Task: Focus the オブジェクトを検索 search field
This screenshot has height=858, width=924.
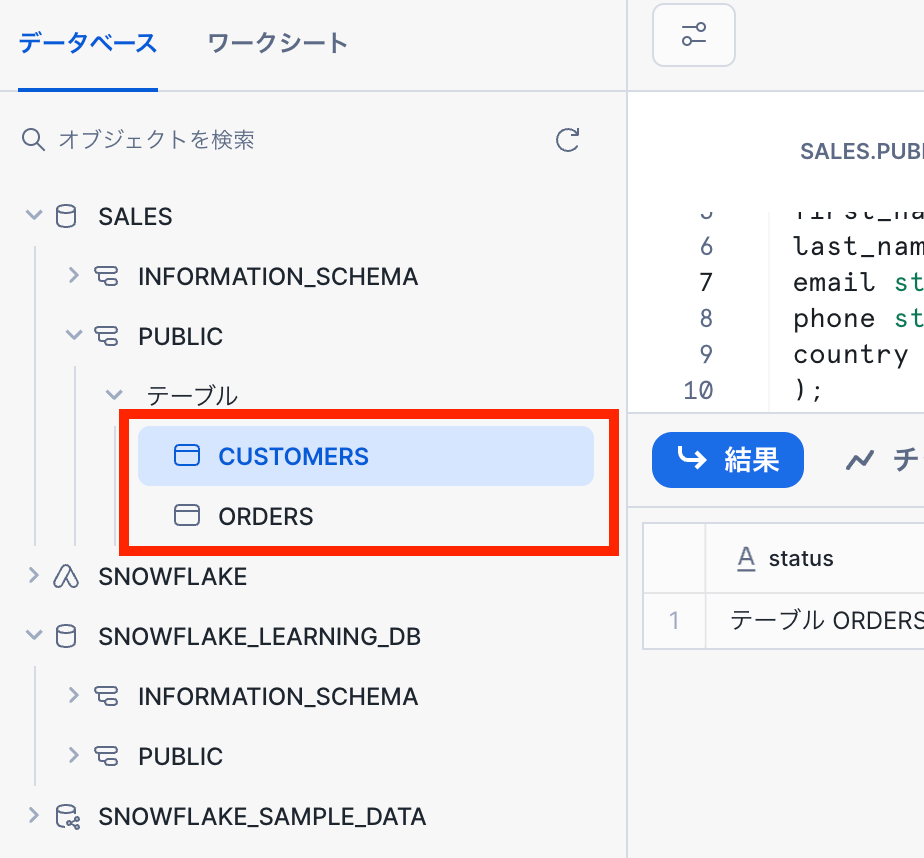Action: click(300, 139)
